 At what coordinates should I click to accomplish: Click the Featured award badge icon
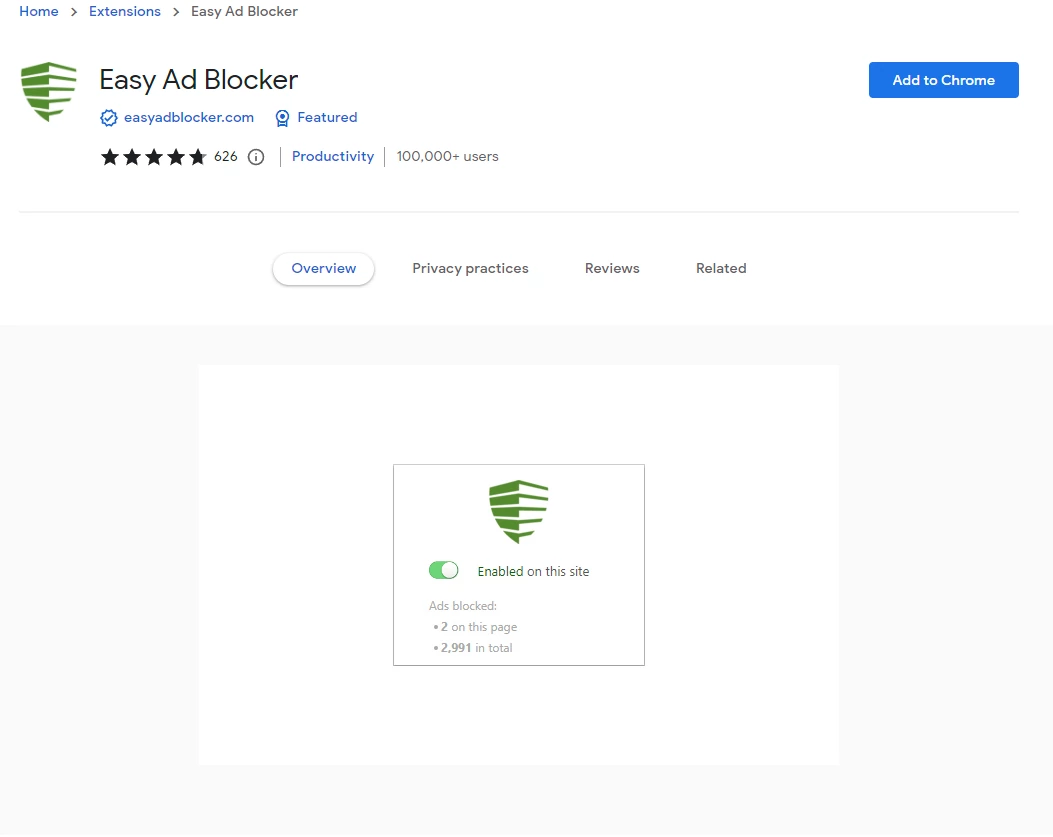point(283,118)
